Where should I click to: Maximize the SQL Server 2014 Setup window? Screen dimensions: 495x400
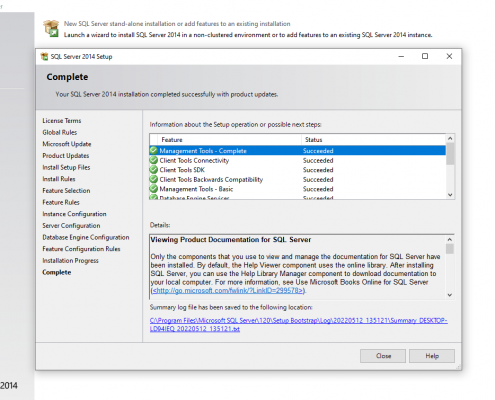pyautogui.click(x=425, y=56)
